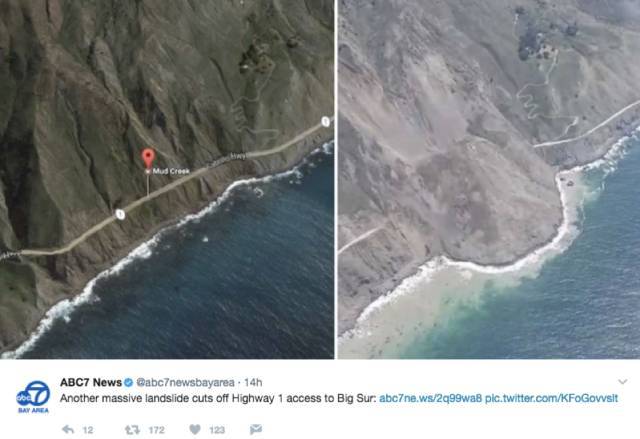Click the ABC7 Bay Area logo avatar

pyautogui.click(x=33, y=397)
